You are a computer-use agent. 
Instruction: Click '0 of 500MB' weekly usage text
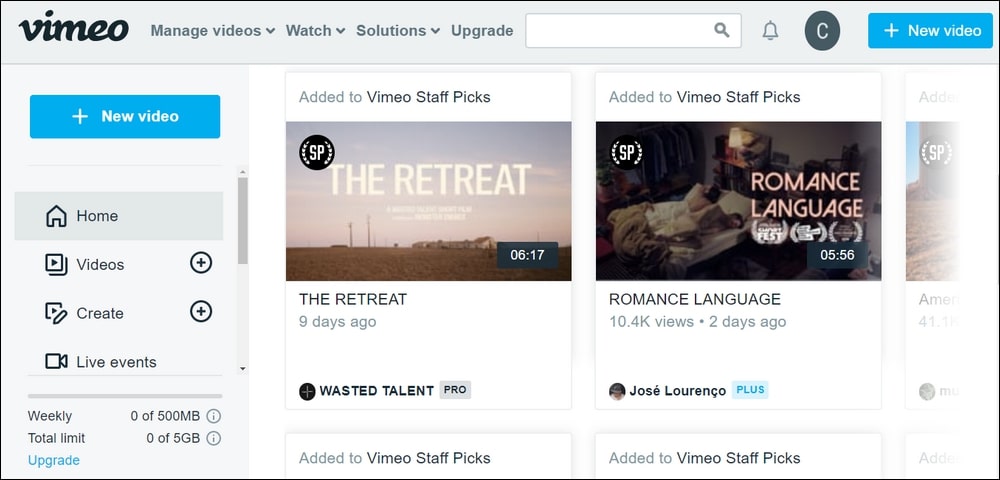165,416
